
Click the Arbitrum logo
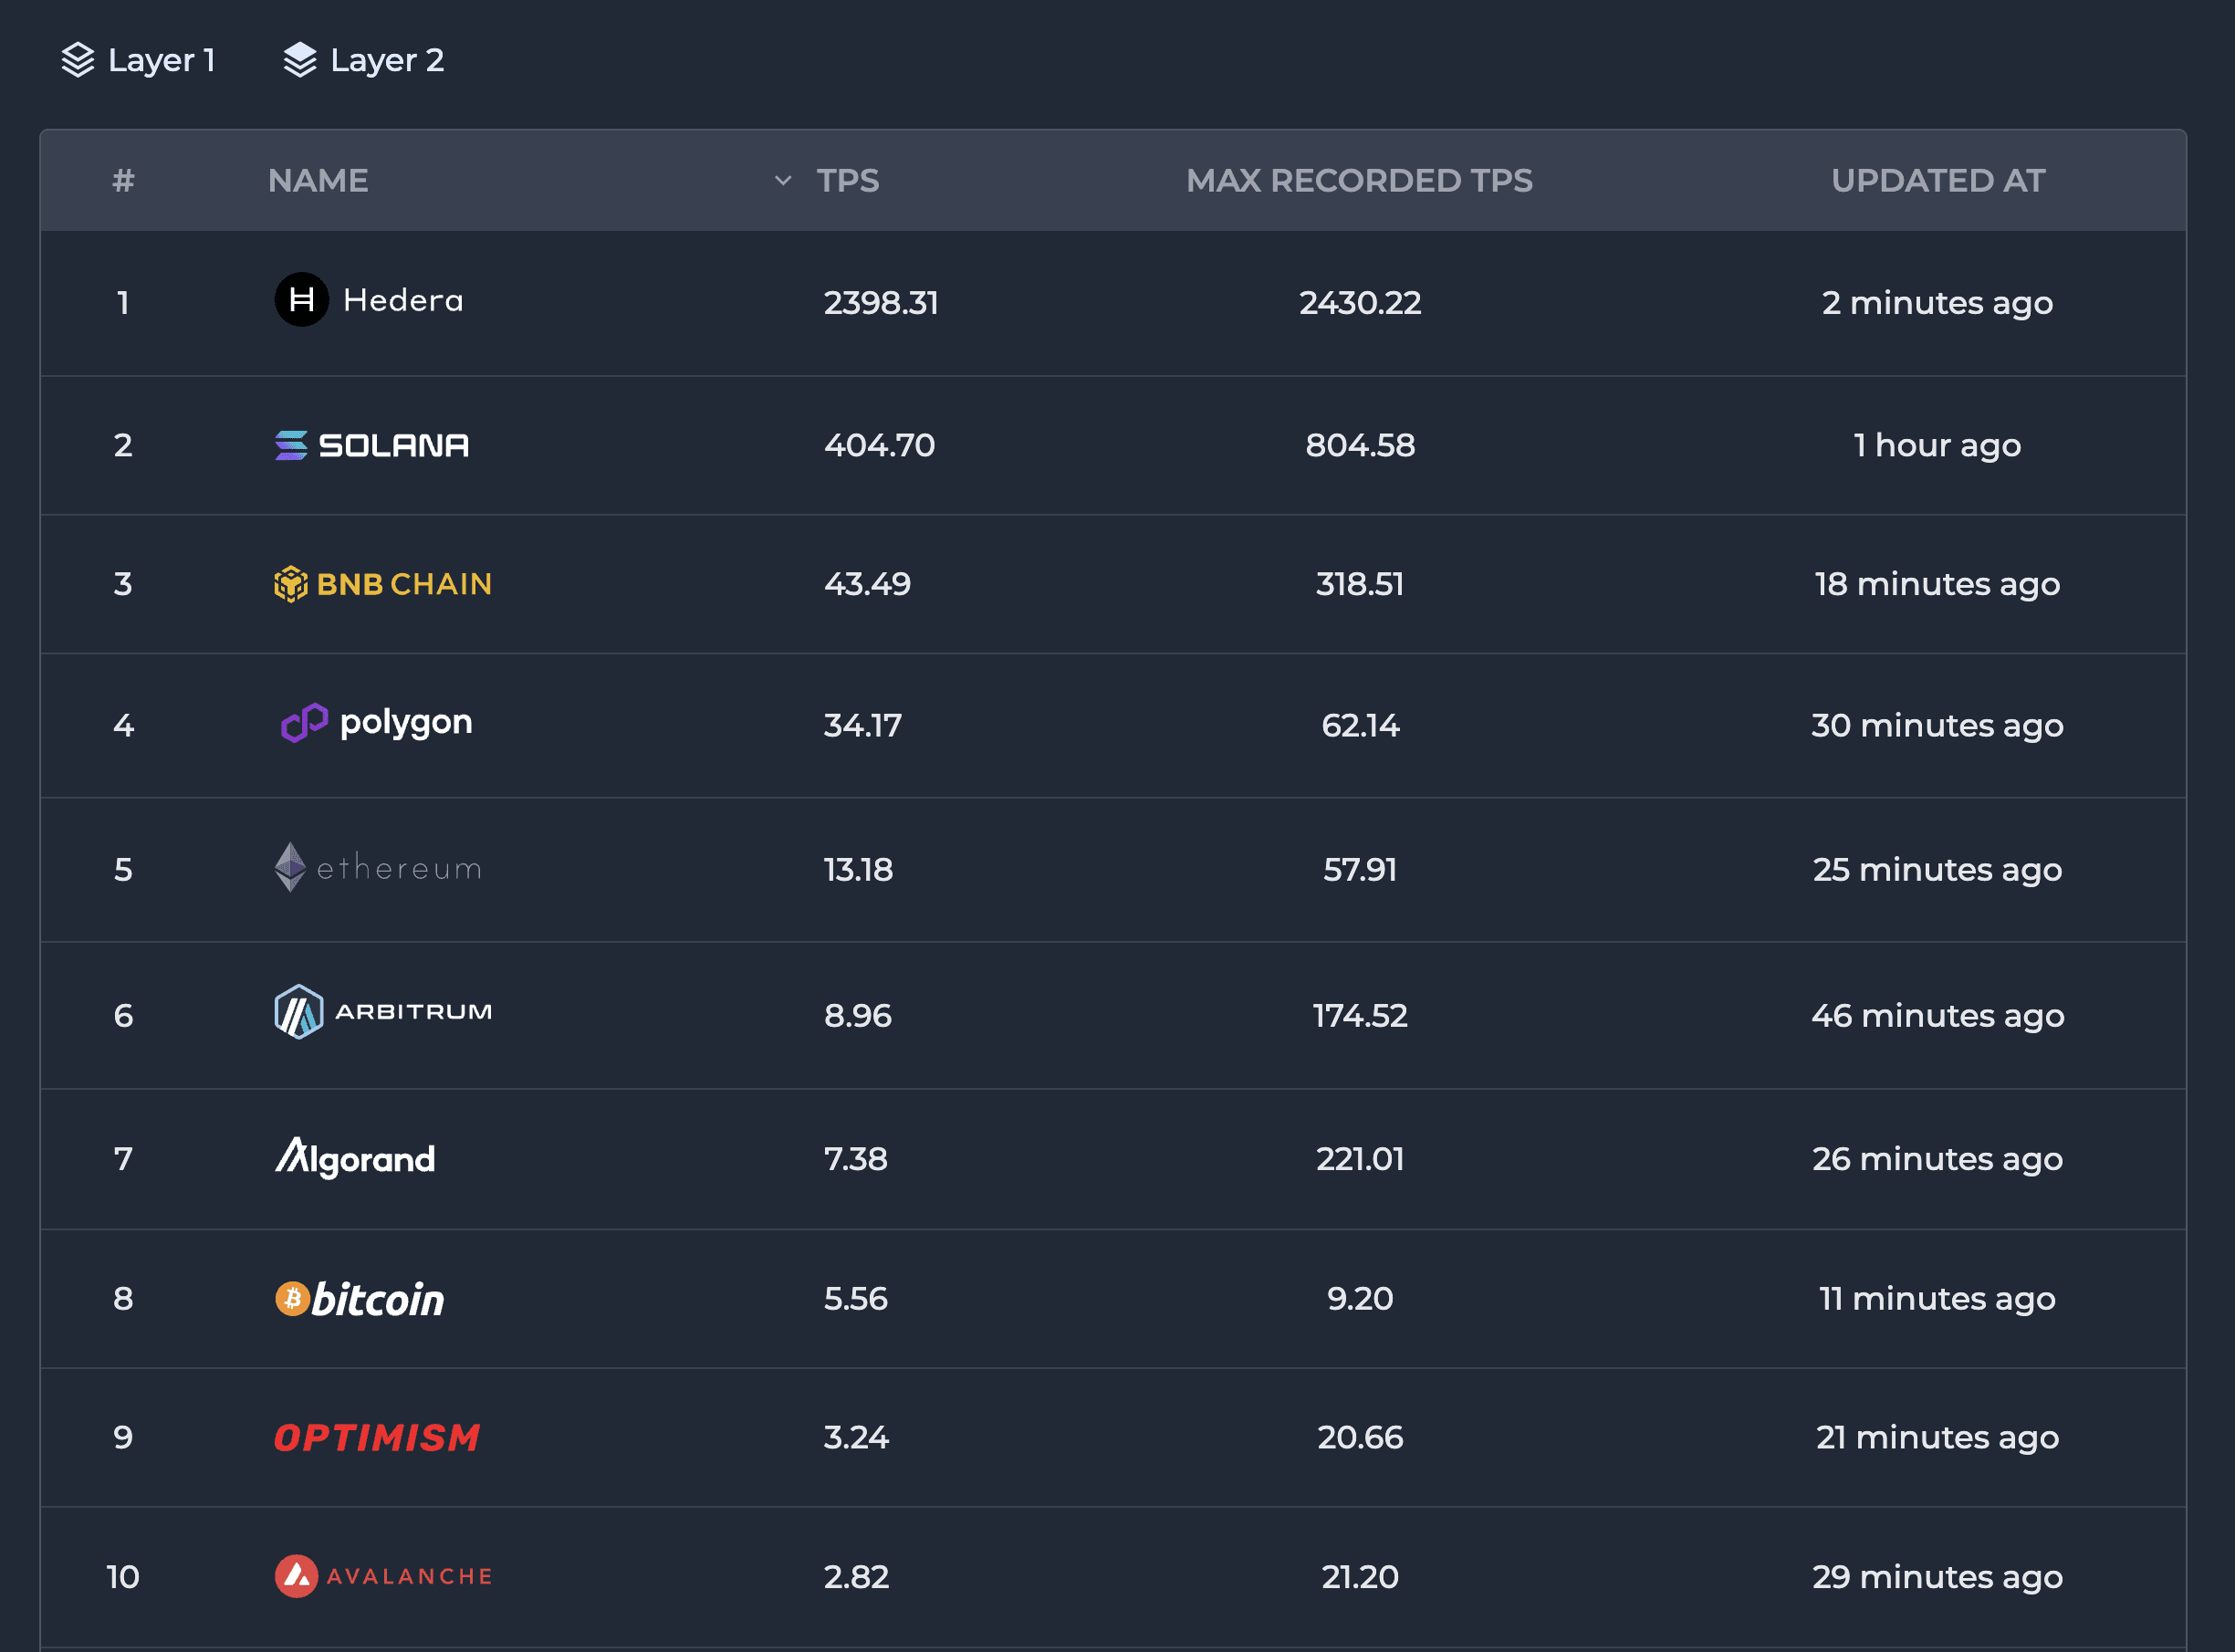383,1012
